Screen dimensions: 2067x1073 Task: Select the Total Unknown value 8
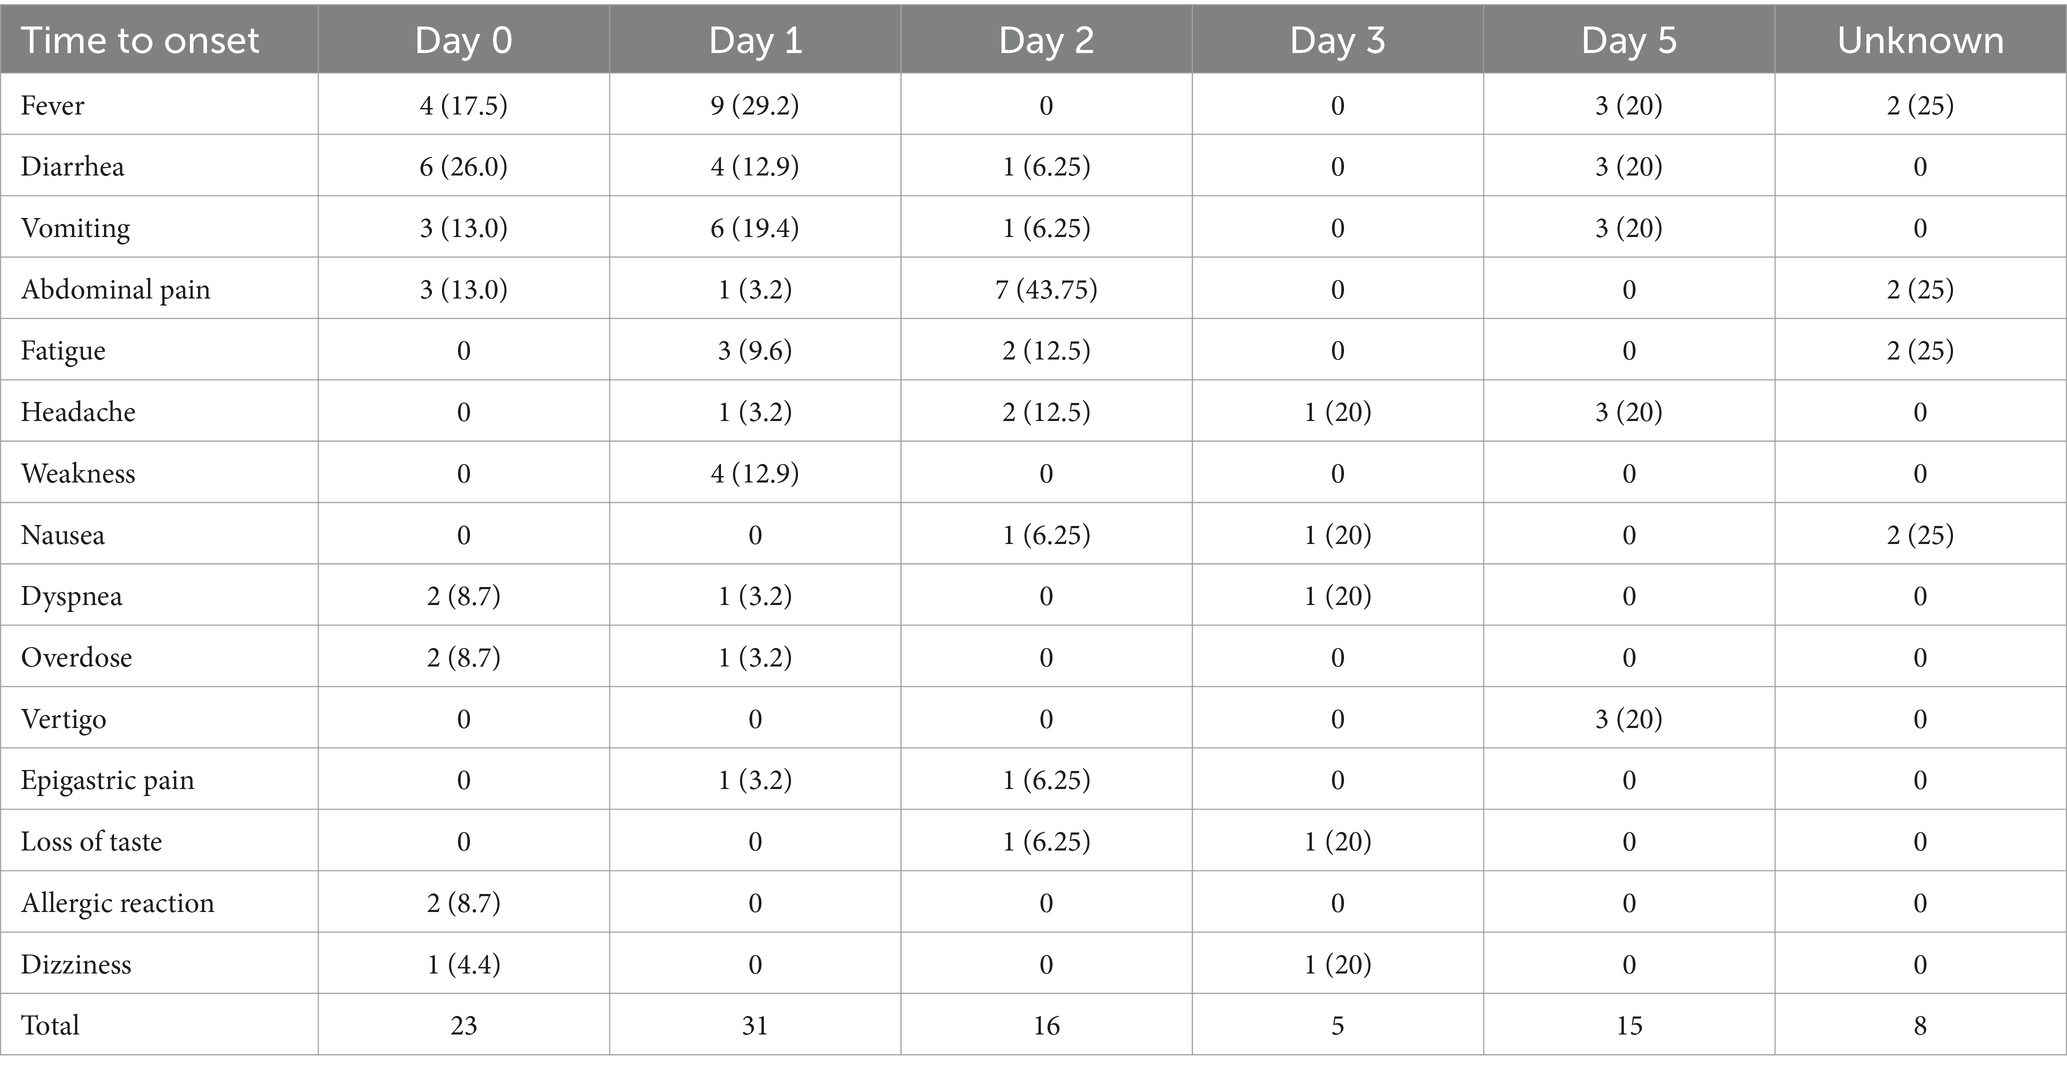(1920, 1025)
